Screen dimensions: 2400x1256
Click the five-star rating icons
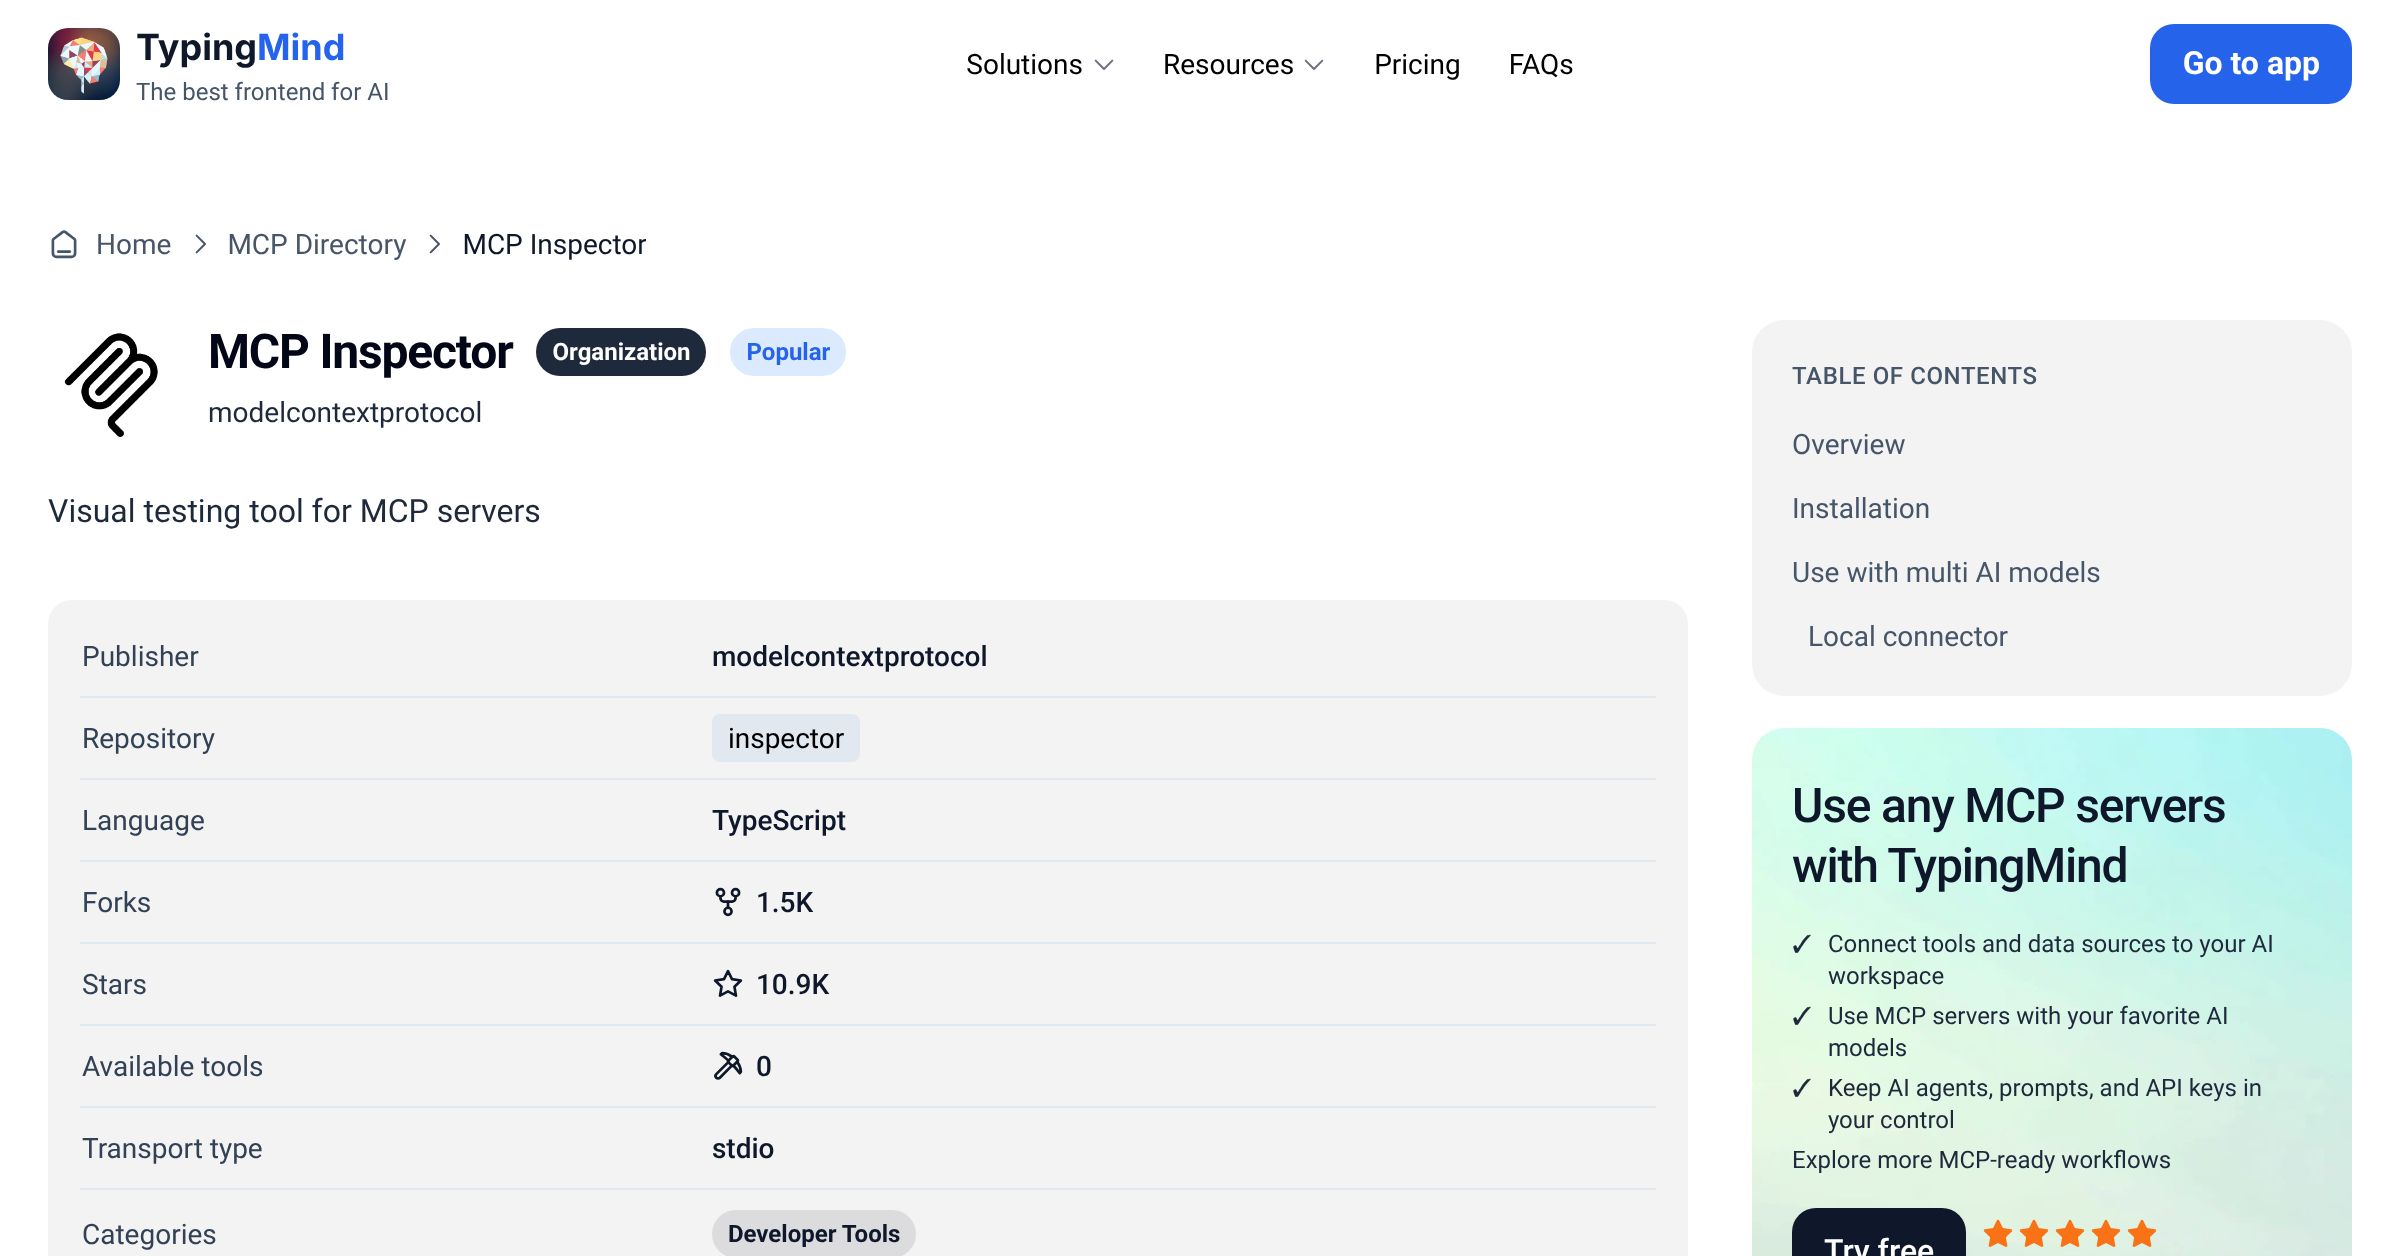coord(2069,1234)
